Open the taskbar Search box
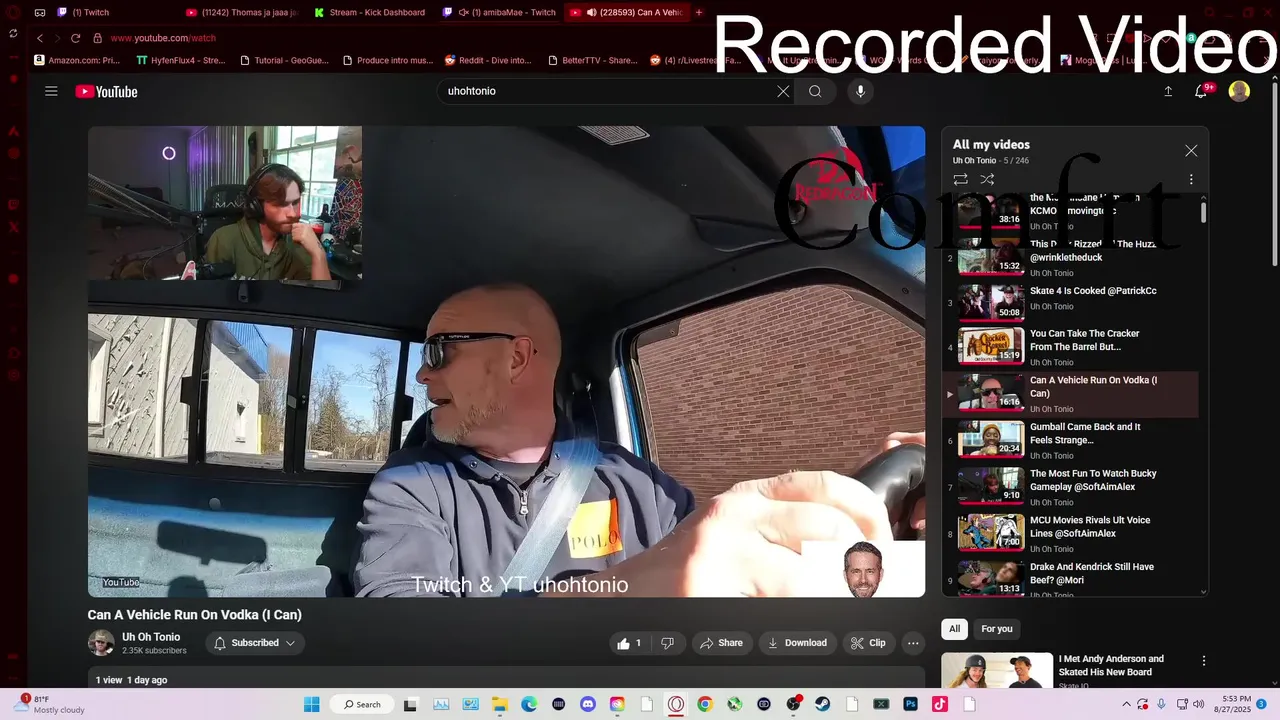This screenshot has height=720, width=1280. (362, 704)
